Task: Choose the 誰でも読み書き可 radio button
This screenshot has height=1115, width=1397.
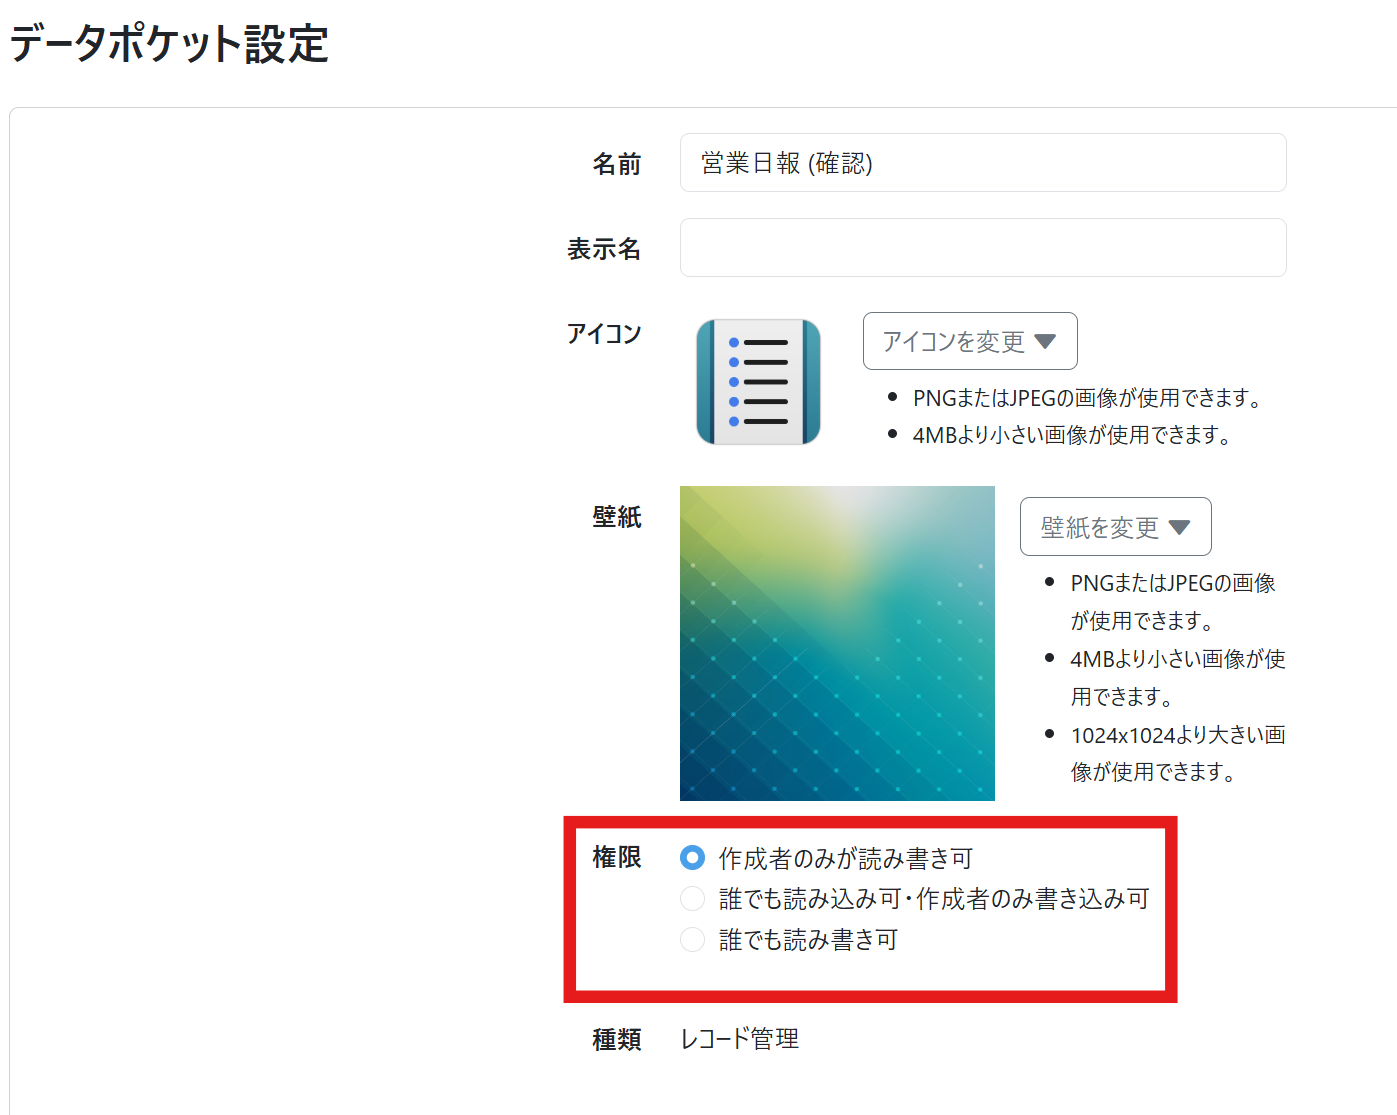Action: point(692,940)
